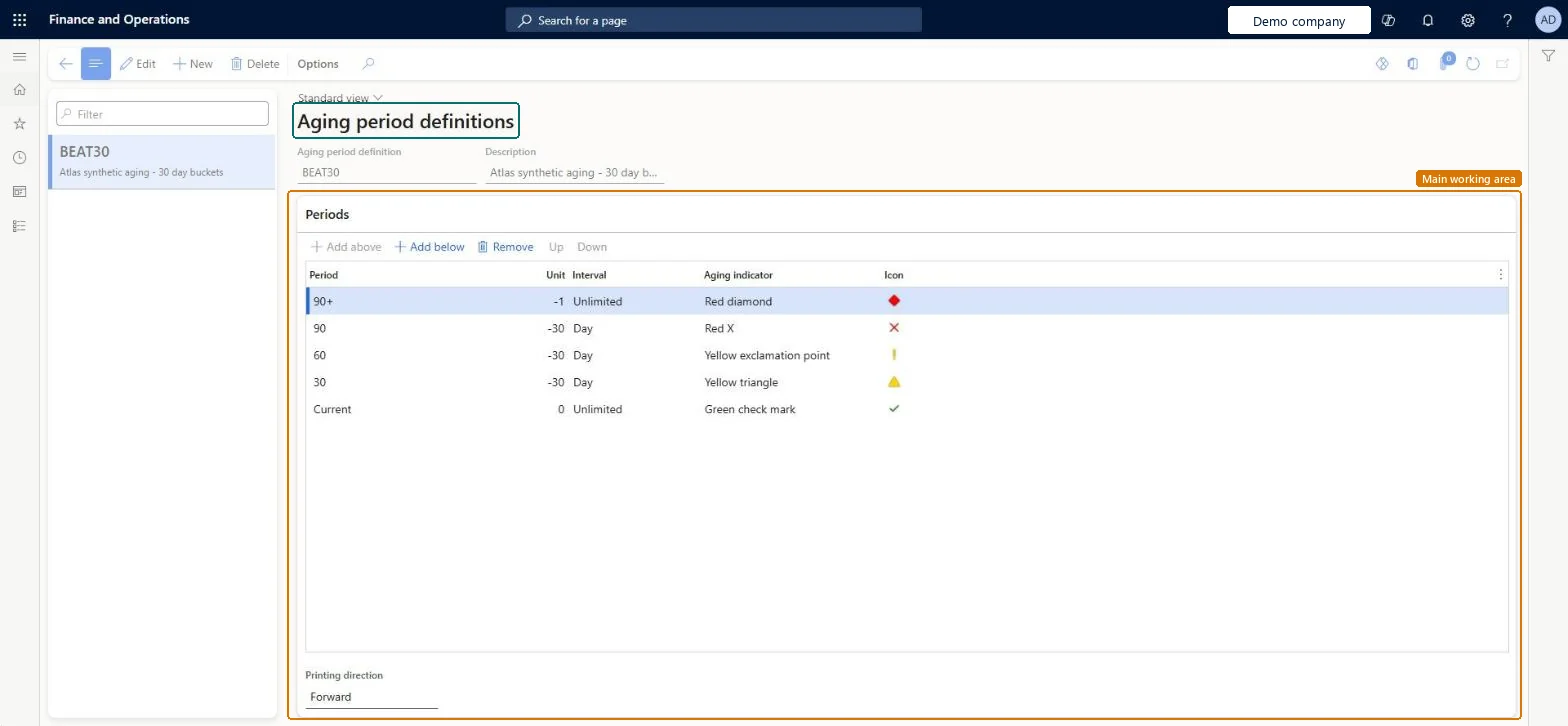
Task: Click the Filter box in list pane
Action: pyautogui.click(x=162, y=114)
